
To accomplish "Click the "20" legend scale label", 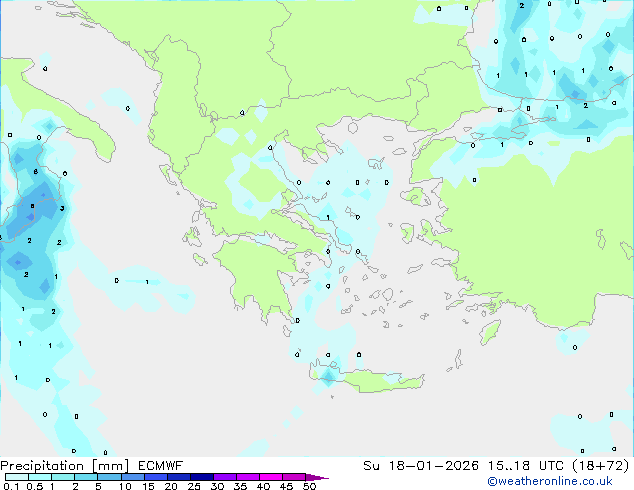I will point(171,486).
